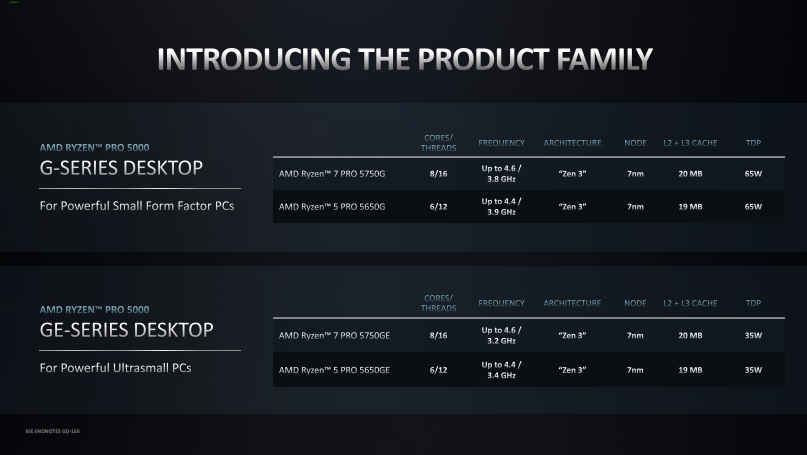Click 'For Powerful Small Form Factor PCs' text
The width and height of the screenshot is (807, 455).
coord(137,206)
